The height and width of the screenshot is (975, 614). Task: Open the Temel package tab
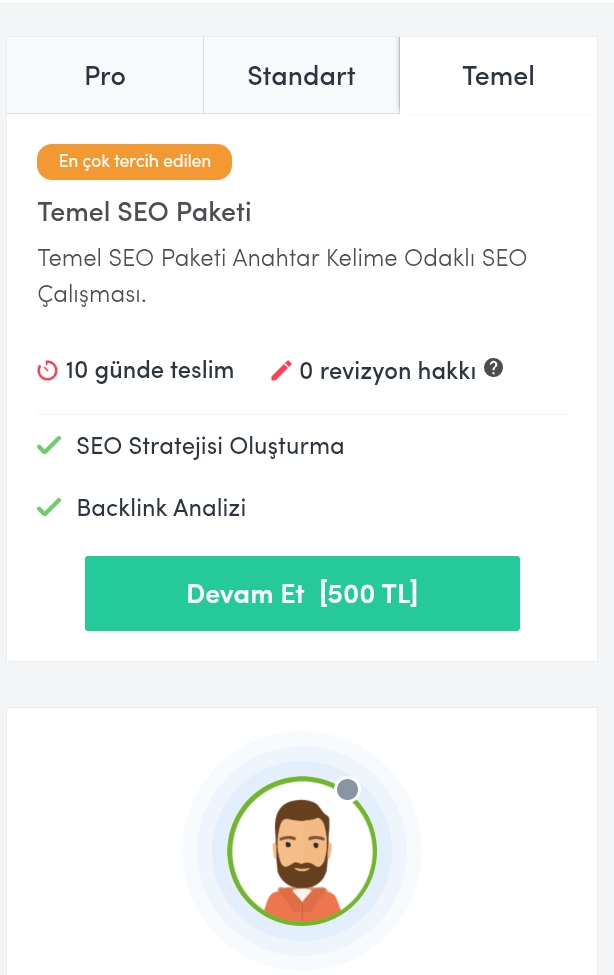pos(498,75)
